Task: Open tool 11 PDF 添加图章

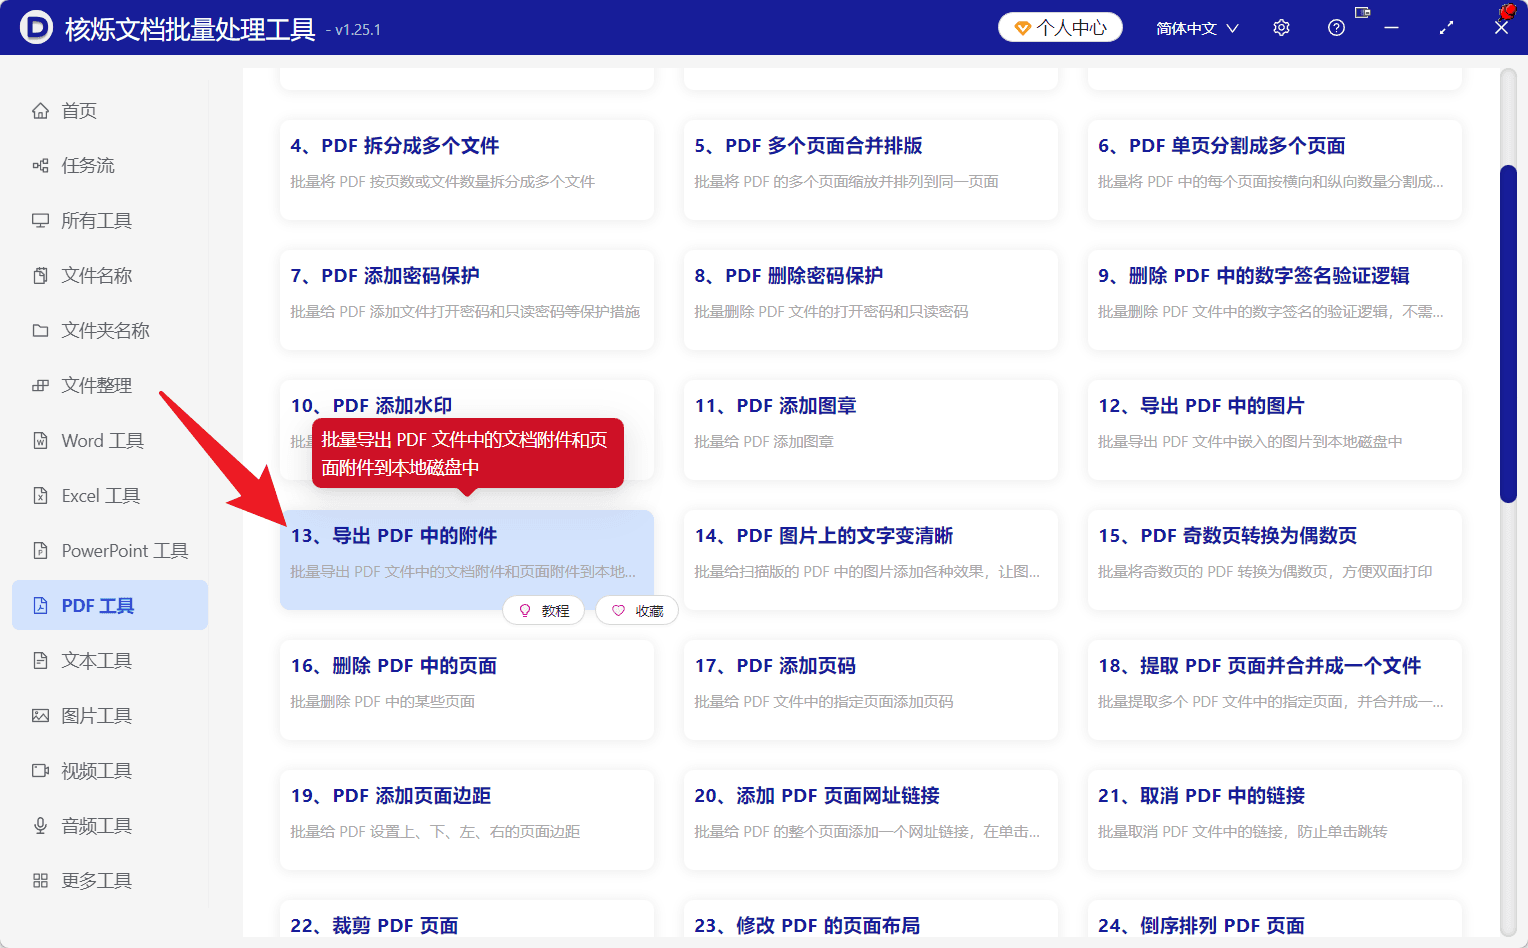Action: [871, 430]
